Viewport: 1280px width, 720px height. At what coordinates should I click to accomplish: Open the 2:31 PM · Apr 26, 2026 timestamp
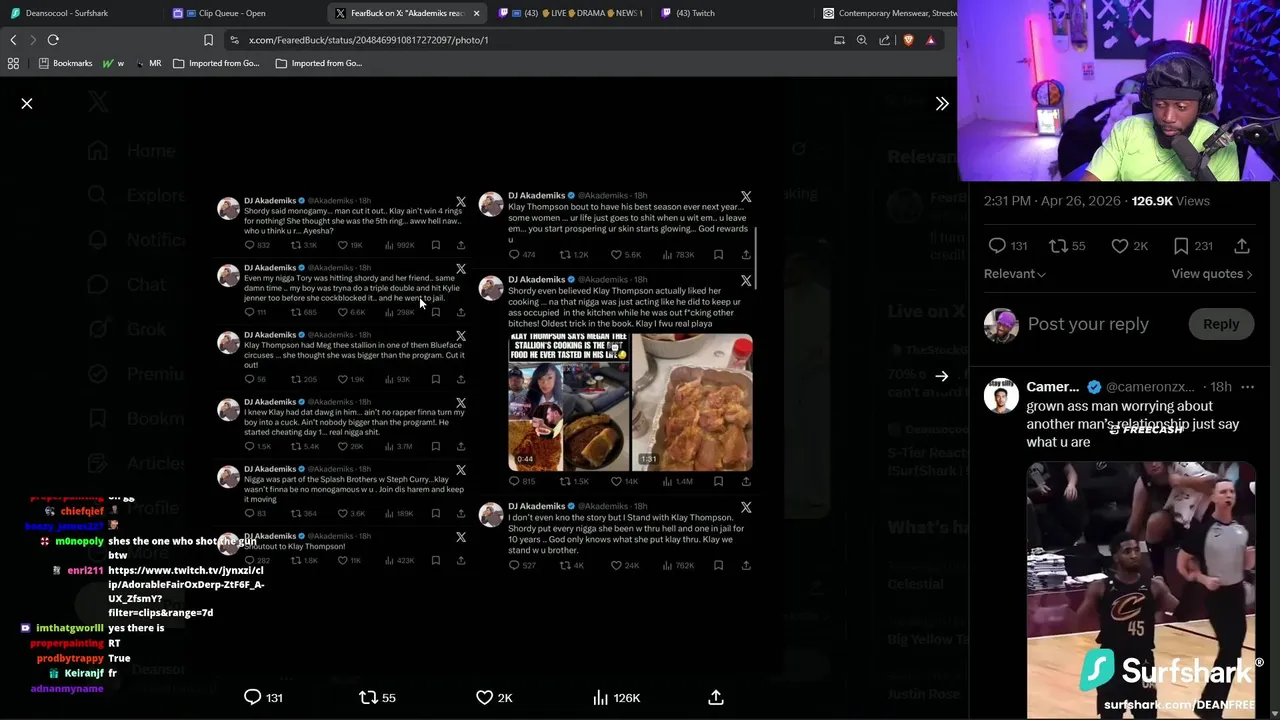tap(1052, 201)
